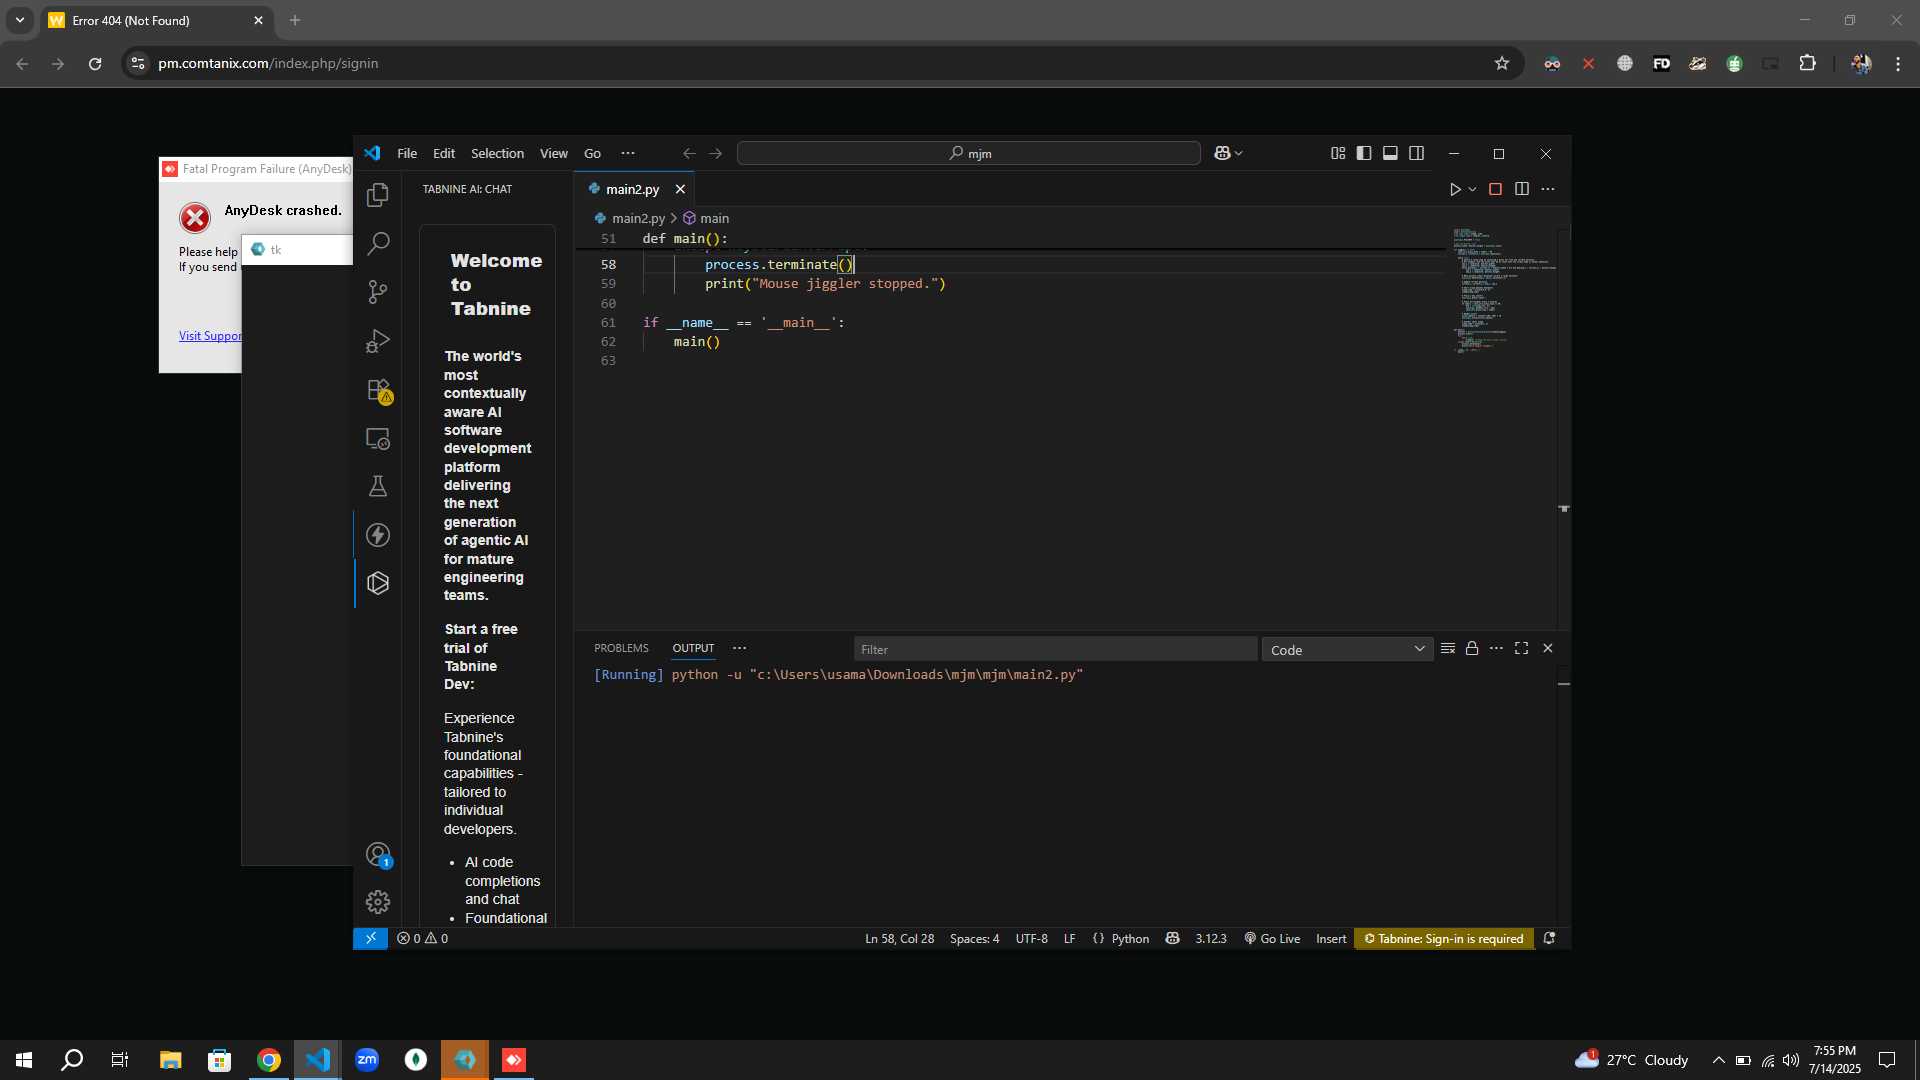
Task: Expand the run button dropdown arrow
Action: [1472, 189]
